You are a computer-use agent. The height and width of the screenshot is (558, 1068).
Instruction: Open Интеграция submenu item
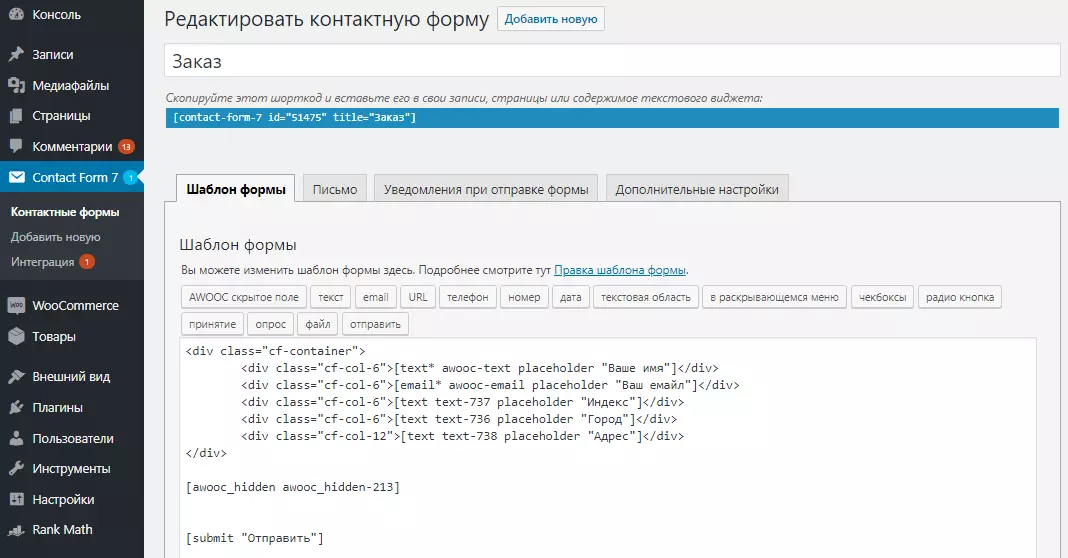pyautogui.click(x=42, y=262)
